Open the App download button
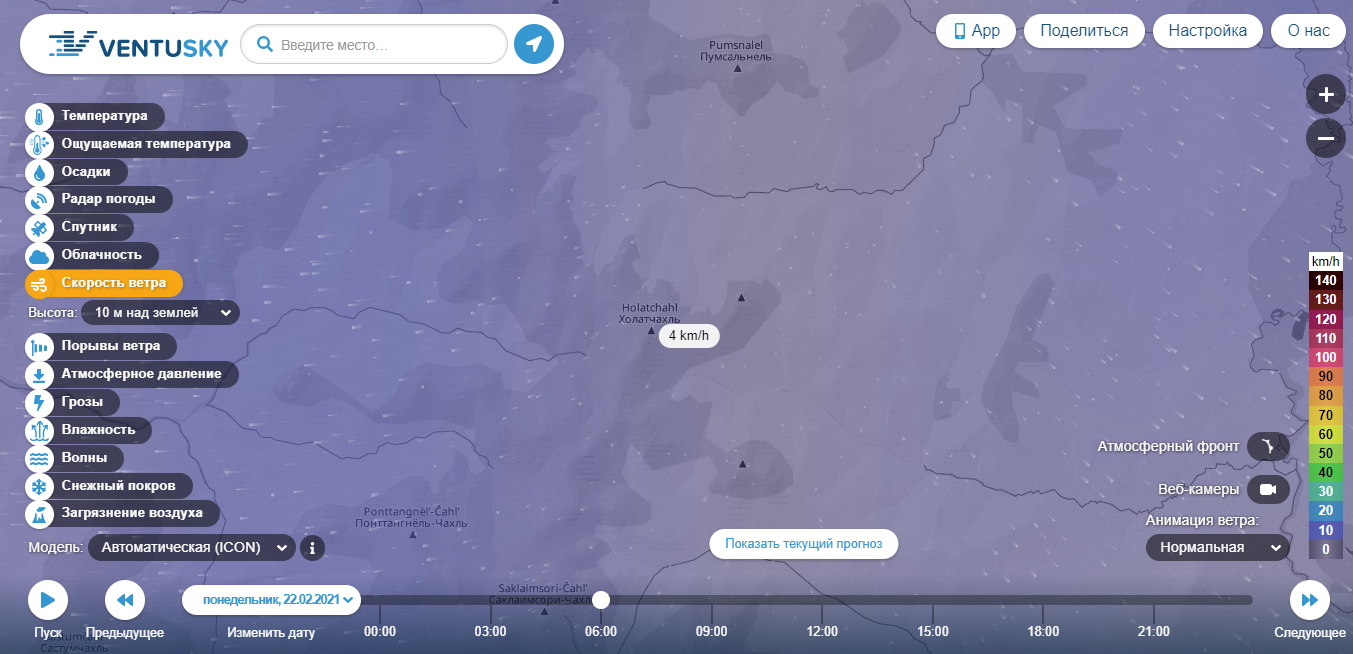Screen dimensions: 1353x654 976,30
